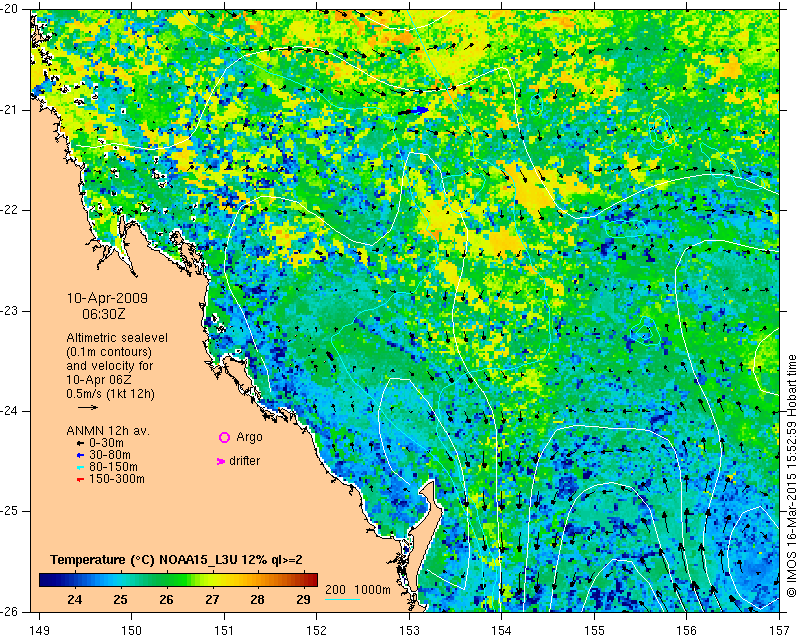Click the black 0-30m legend arrow
Viewport: 800px width, 640px height.
coord(80,444)
